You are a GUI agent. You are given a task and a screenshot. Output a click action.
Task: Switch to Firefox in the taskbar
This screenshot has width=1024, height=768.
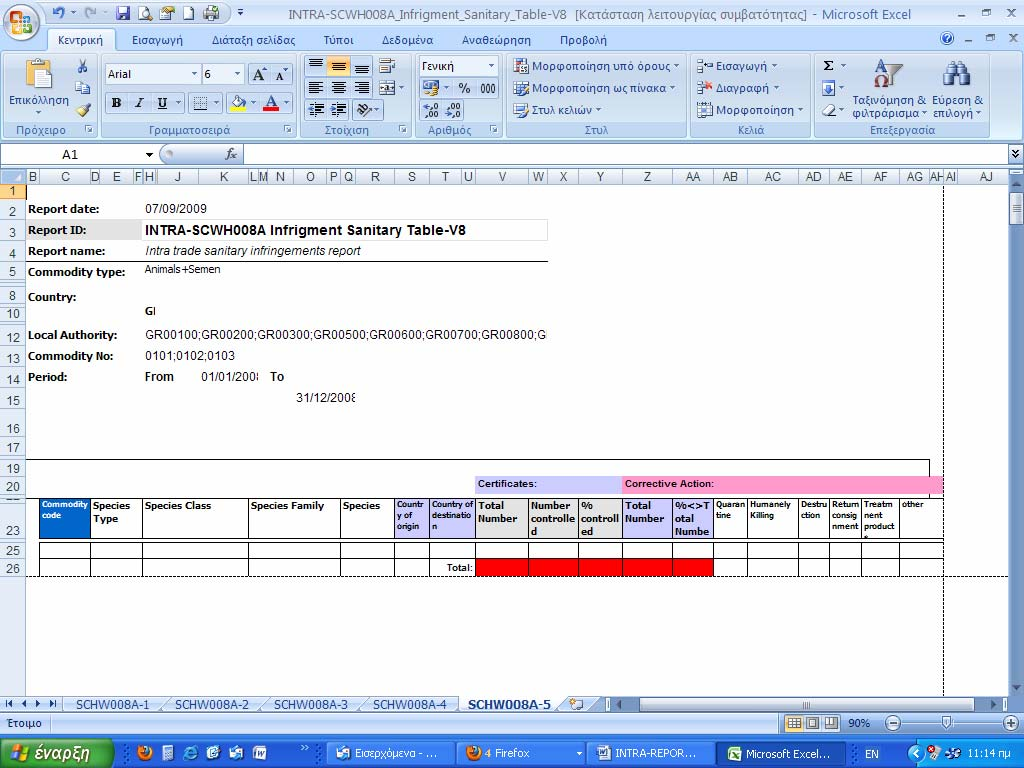(520, 753)
